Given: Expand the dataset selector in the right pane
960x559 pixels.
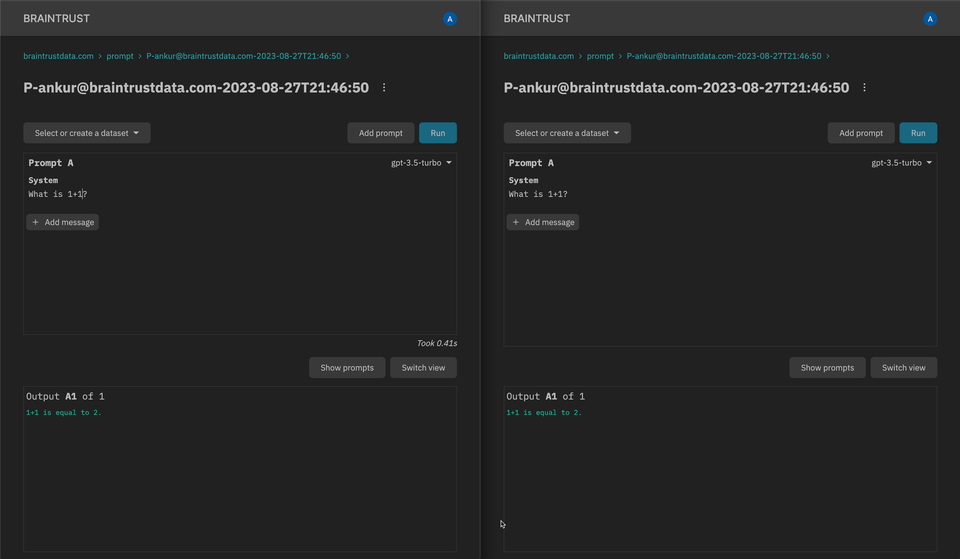Looking at the screenshot, I should click(x=567, y=133).
